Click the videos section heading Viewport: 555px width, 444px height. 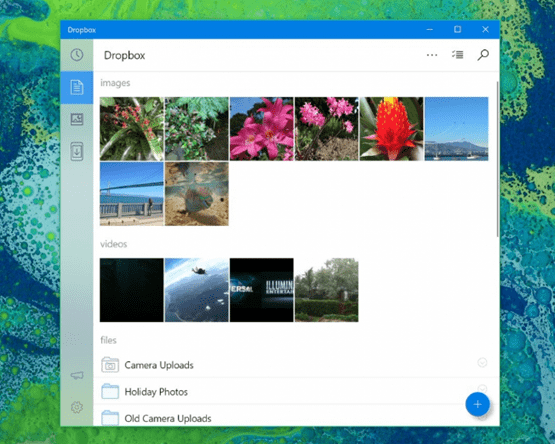113,244
